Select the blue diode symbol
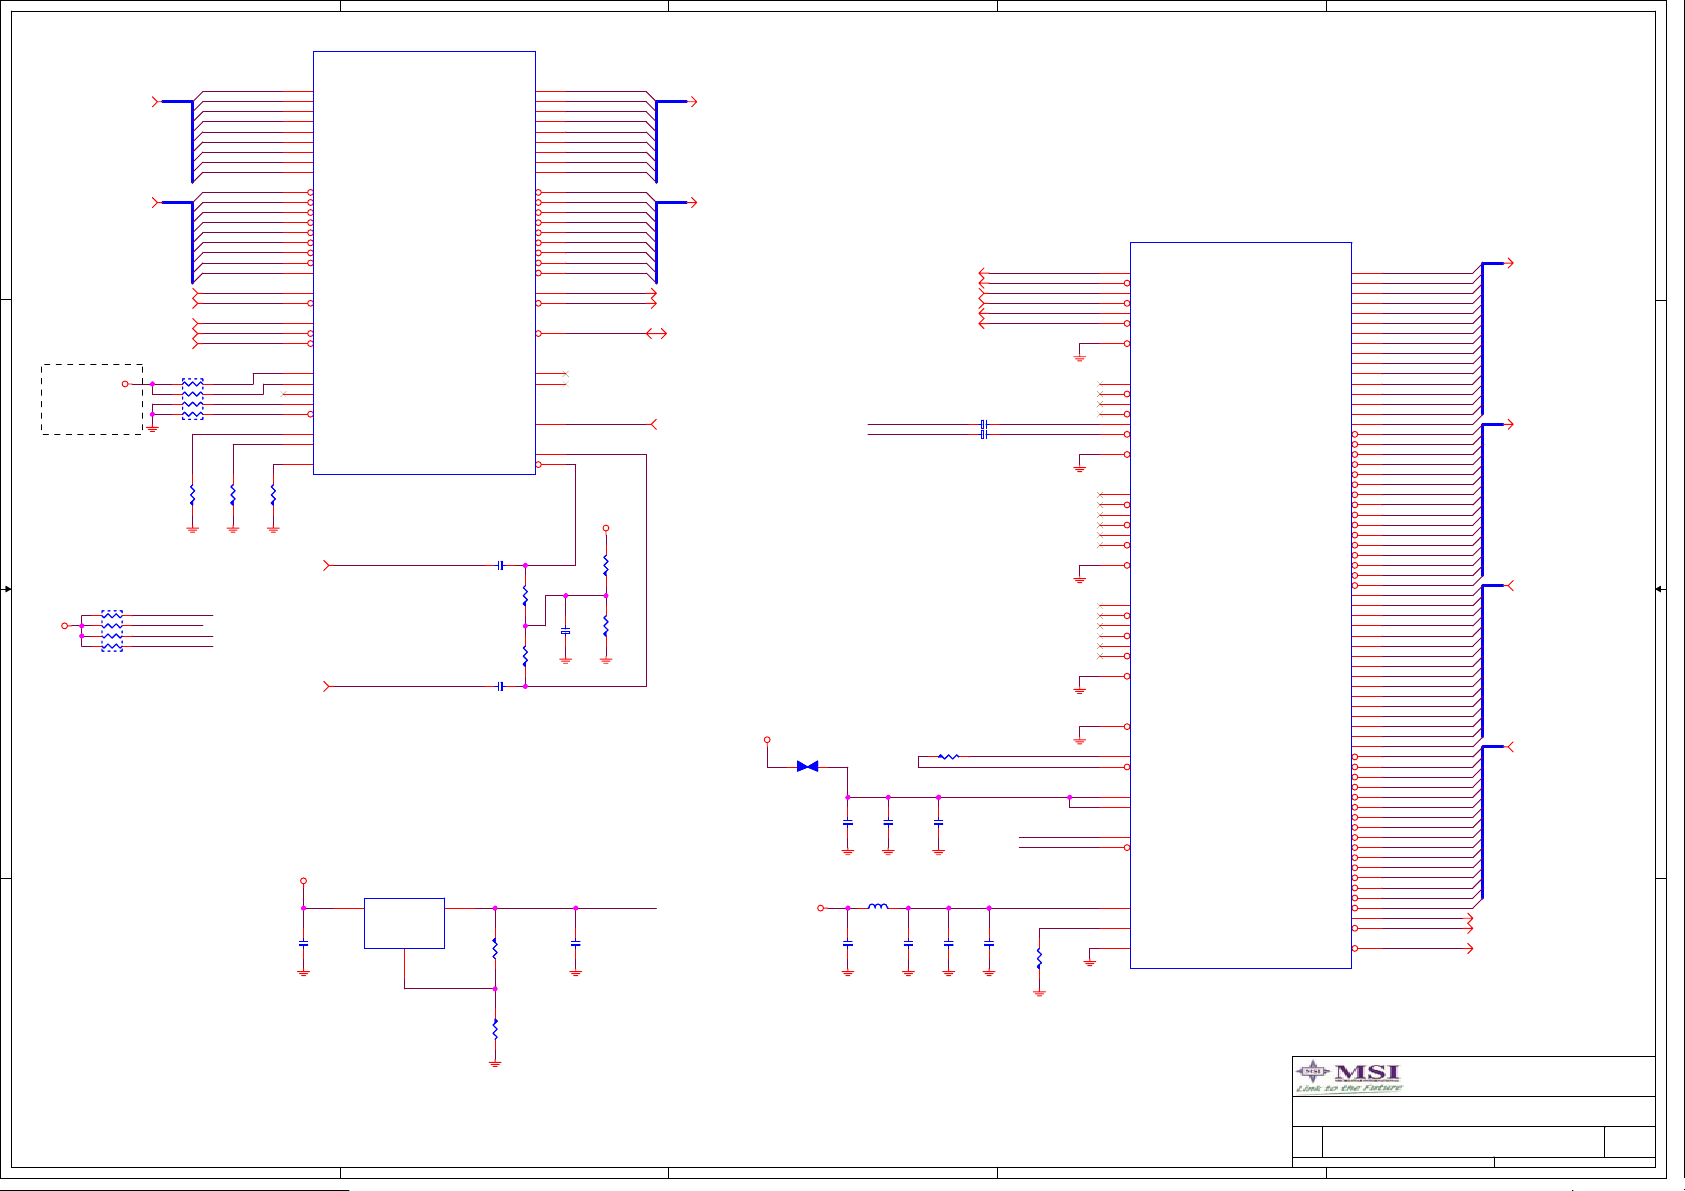 click(x=808, y=766)
